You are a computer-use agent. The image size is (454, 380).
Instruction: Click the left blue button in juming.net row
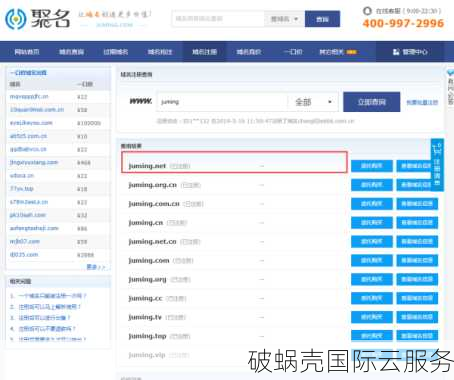(x=372, y=166)
